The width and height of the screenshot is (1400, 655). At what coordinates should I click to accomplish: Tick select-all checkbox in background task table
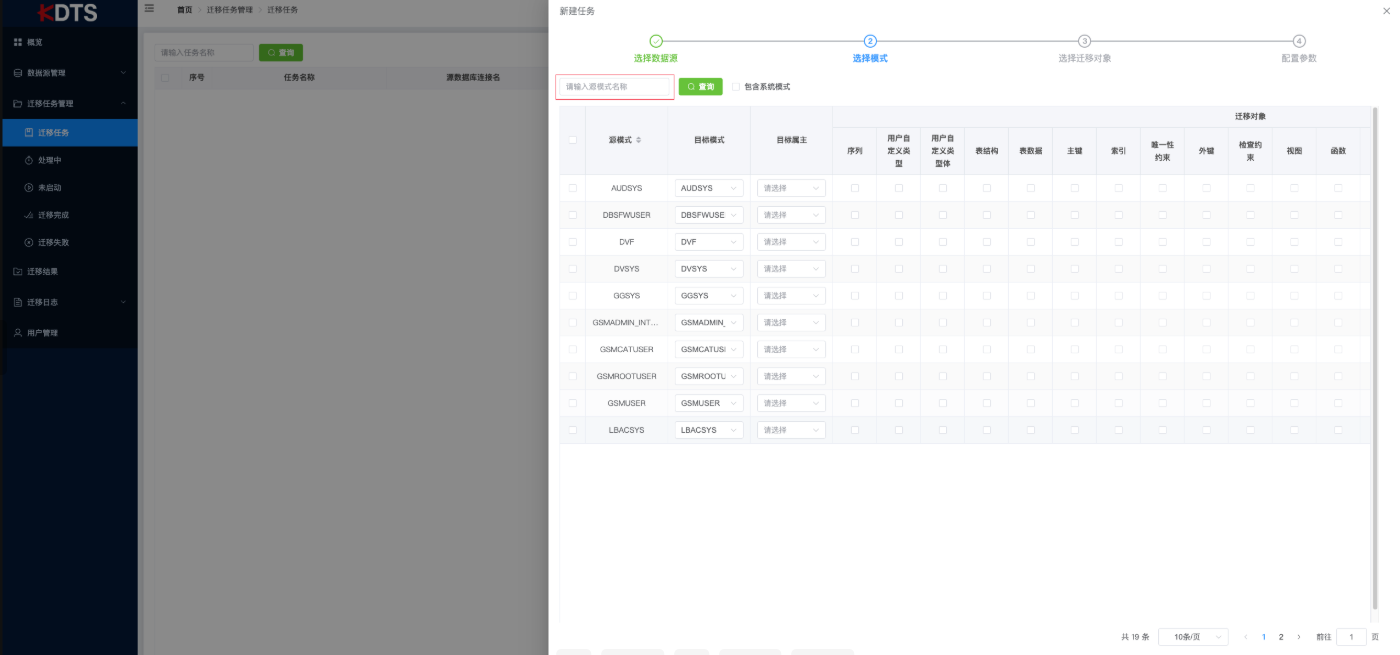(165, 77)
